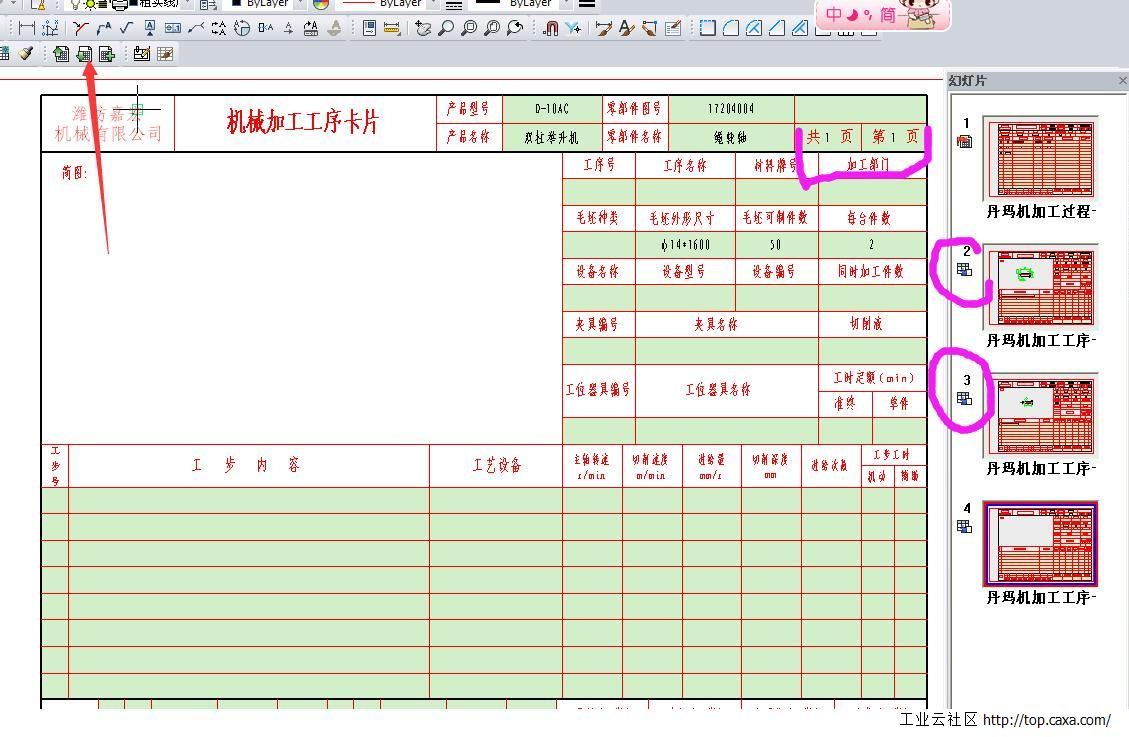Click the properties panel icon
The width and height of the screenshot is (1129, 737).
(369, 28)
